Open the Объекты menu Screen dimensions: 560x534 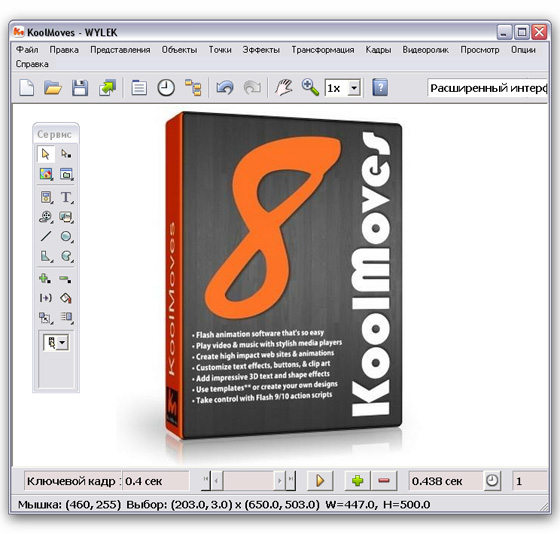point(179,50)
